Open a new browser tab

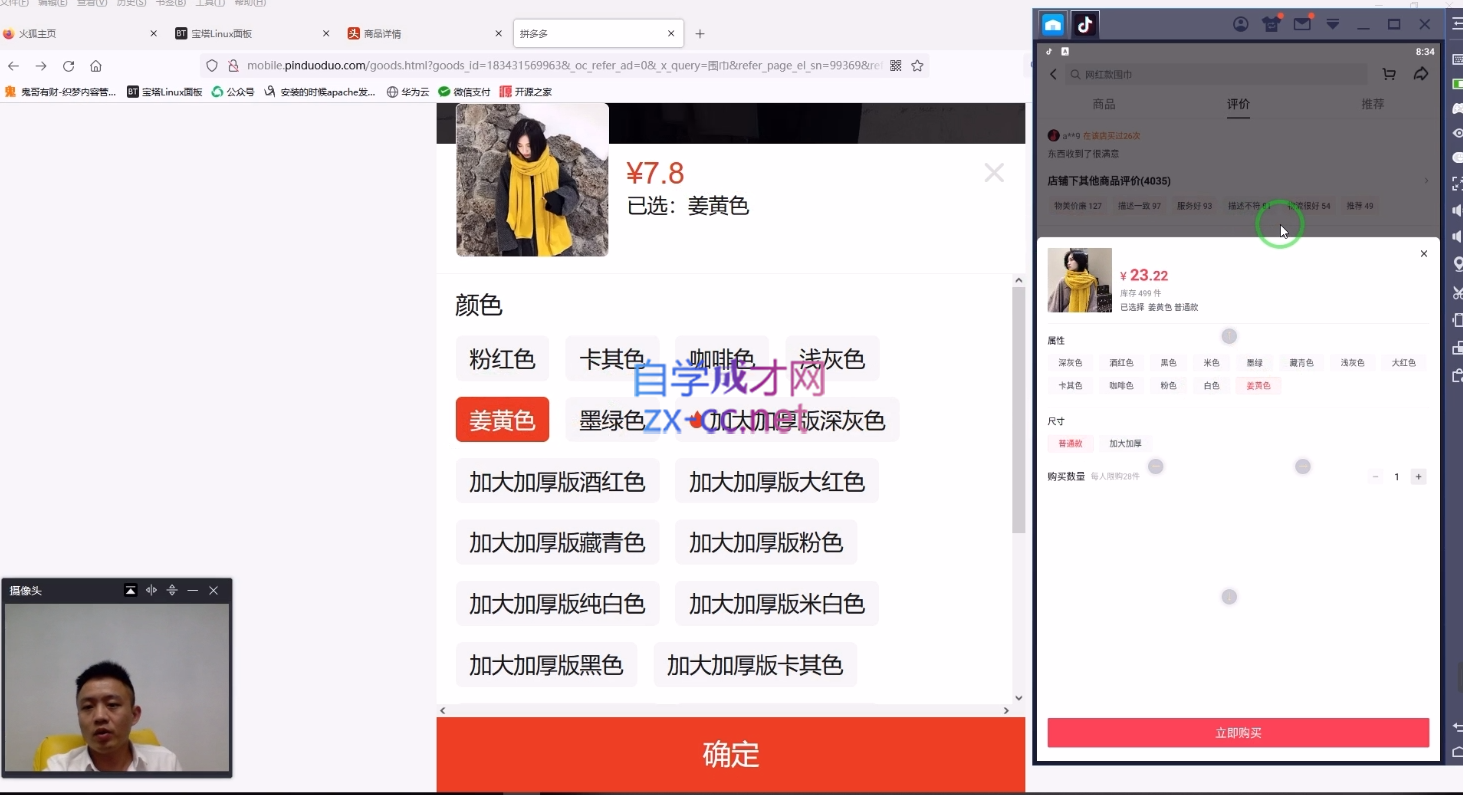click(700, 33)
